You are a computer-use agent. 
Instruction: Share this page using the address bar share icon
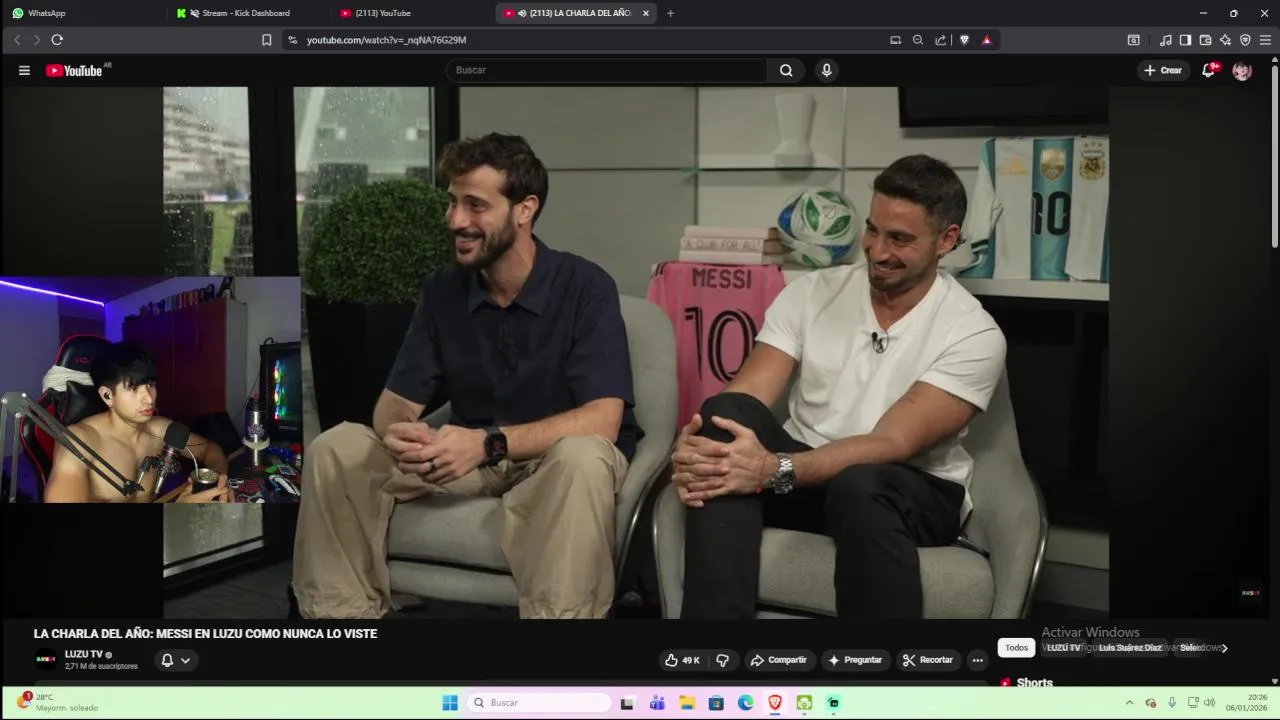point(941,40)
